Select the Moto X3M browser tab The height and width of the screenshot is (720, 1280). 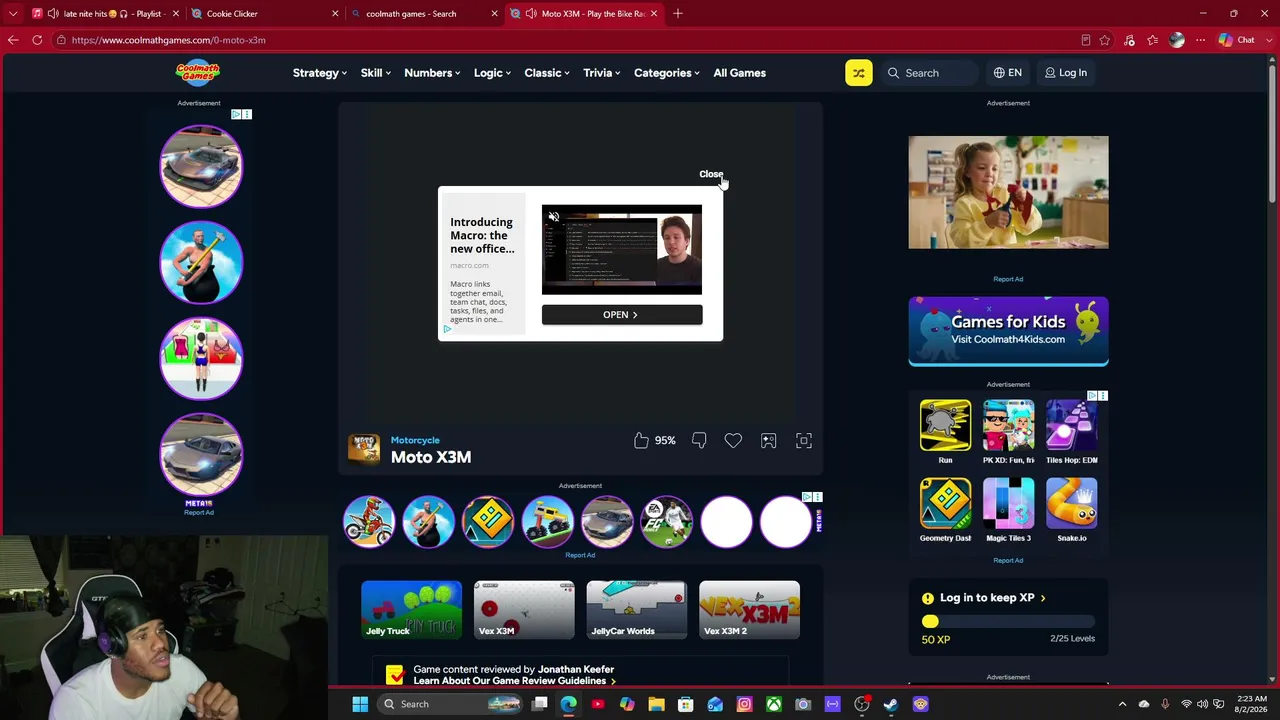[584, 14]
